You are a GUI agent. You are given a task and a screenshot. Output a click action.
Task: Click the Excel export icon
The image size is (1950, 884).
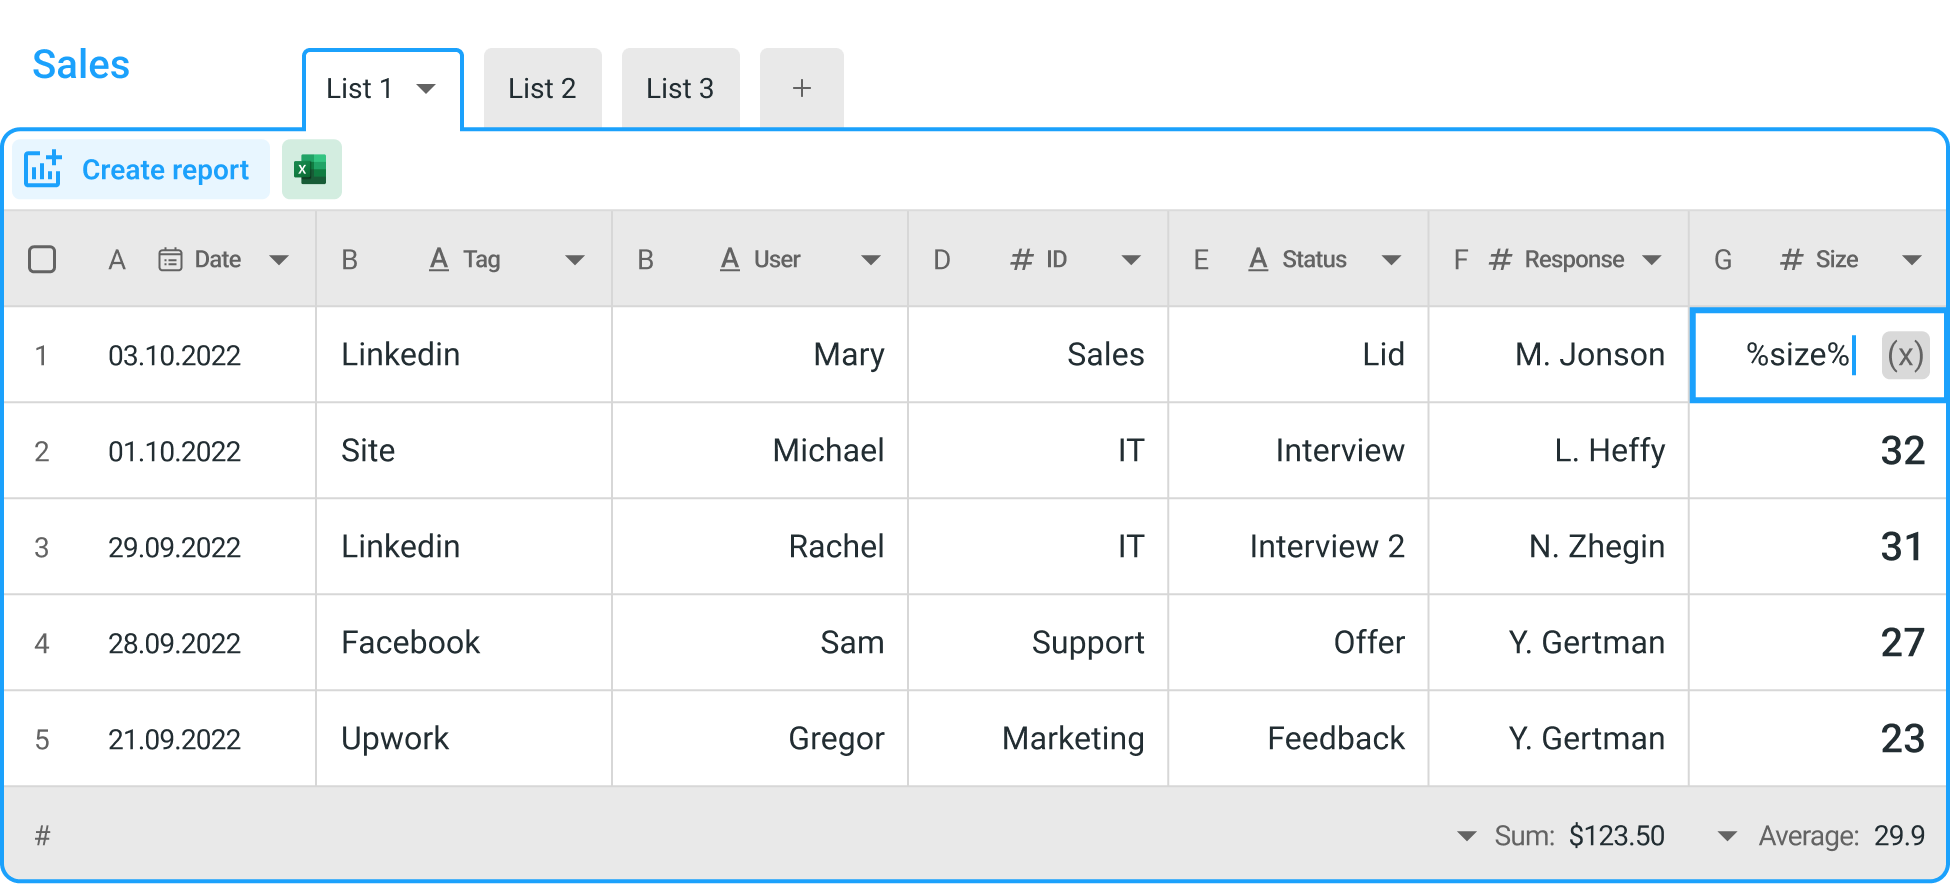click(311, 170)
